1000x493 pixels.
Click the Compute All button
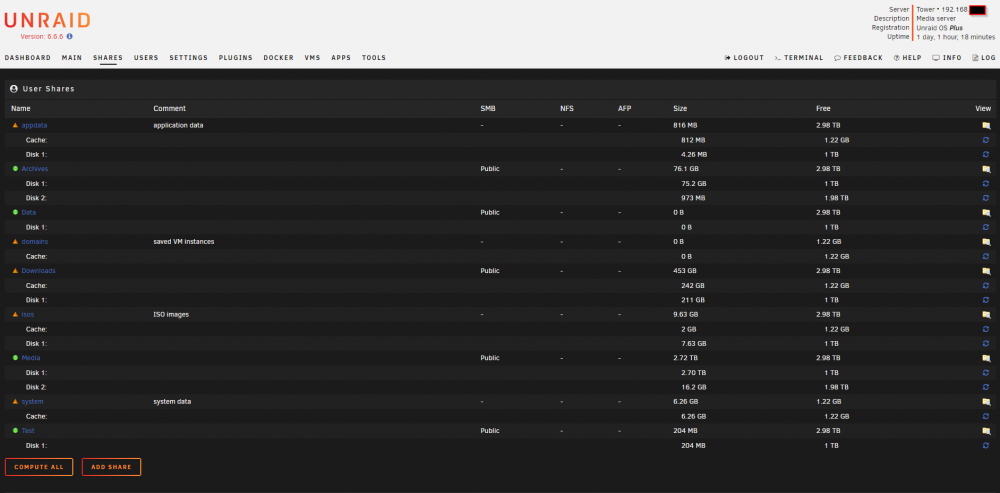[x=39, y=467]
